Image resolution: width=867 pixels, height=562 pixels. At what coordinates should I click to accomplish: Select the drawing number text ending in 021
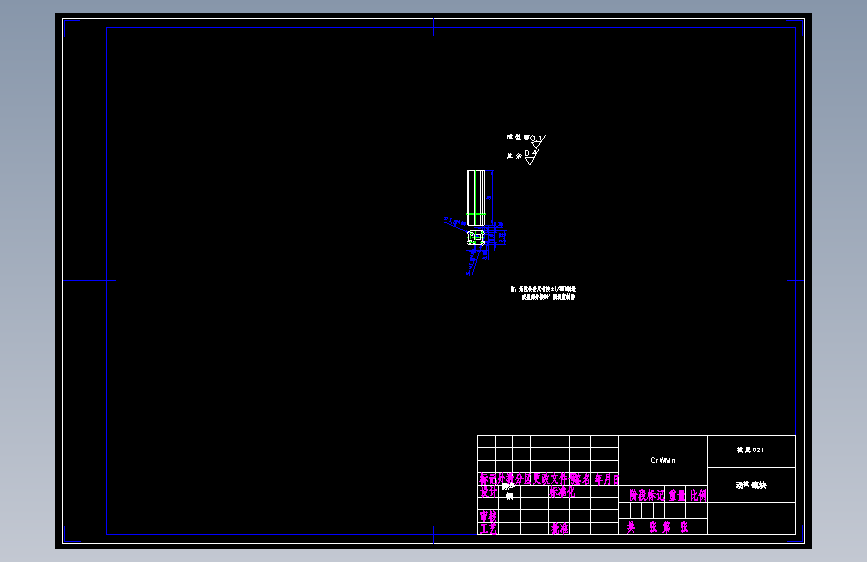(x=750, y=450)
